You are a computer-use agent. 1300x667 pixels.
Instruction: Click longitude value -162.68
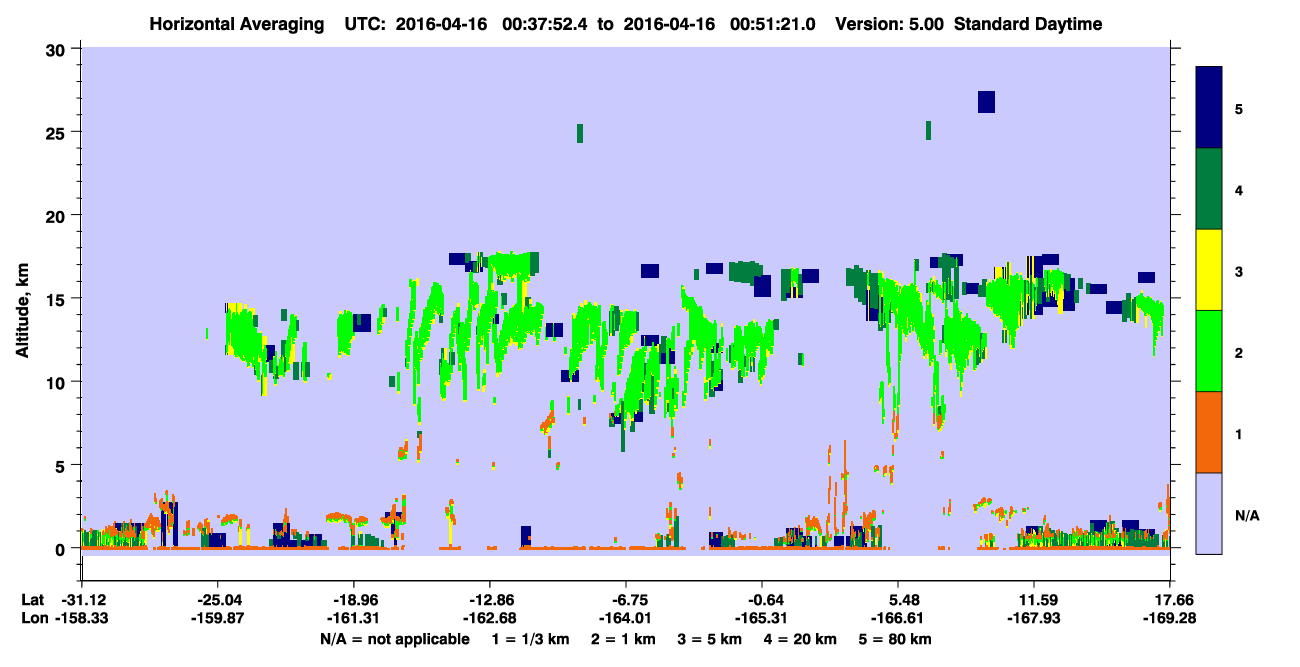tap(489, 619)
